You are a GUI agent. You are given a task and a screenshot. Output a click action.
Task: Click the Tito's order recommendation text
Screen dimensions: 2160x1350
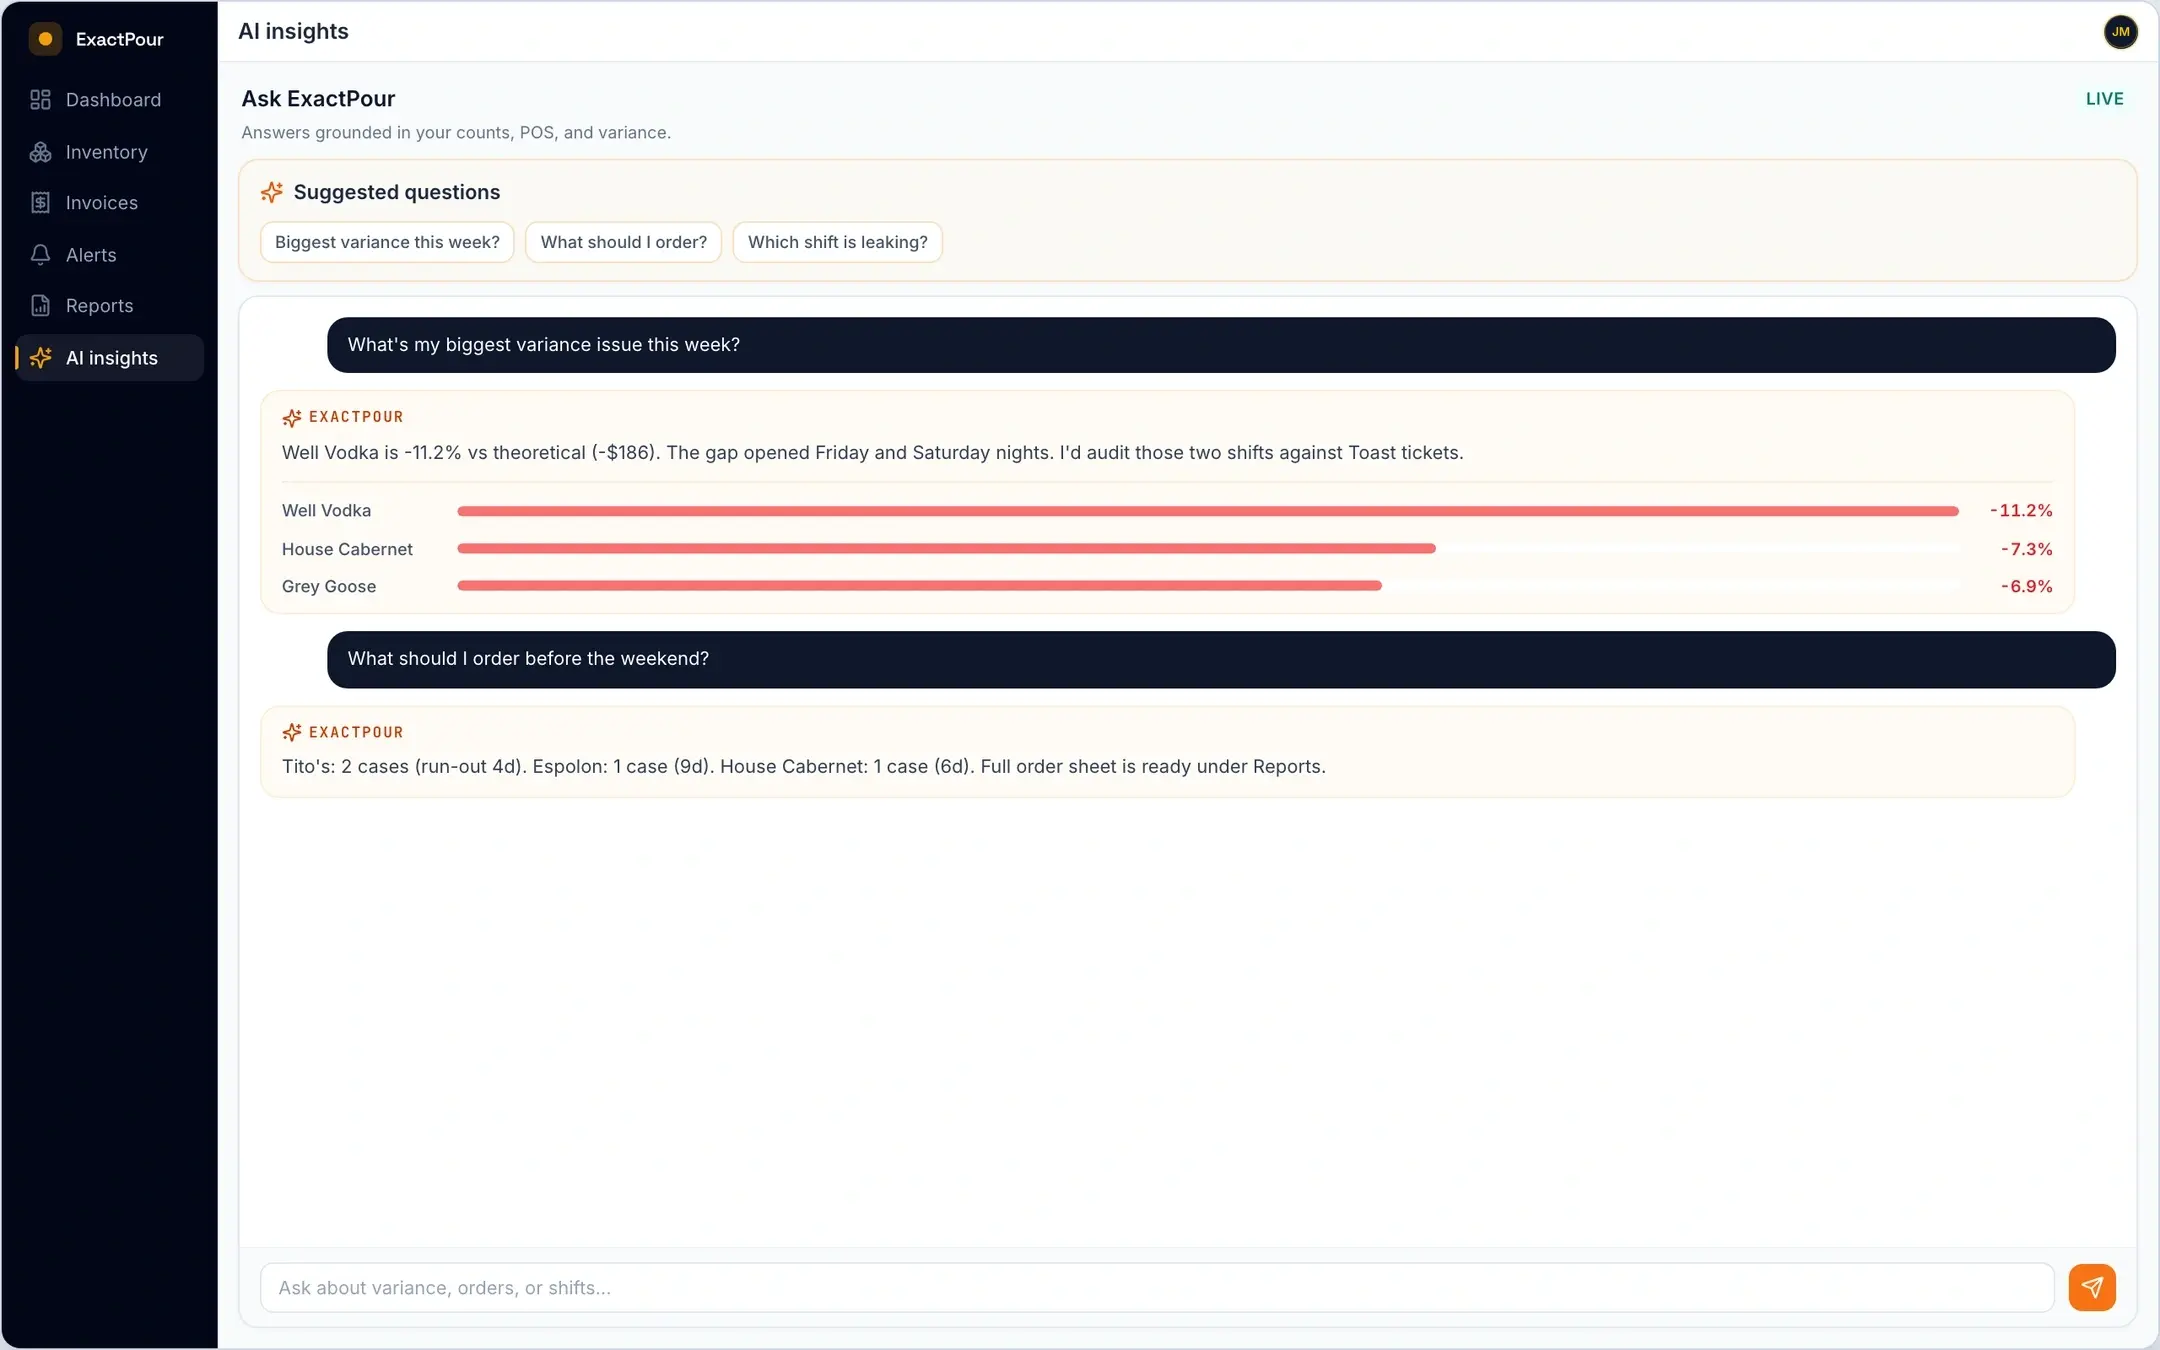[x=804, y=767]
